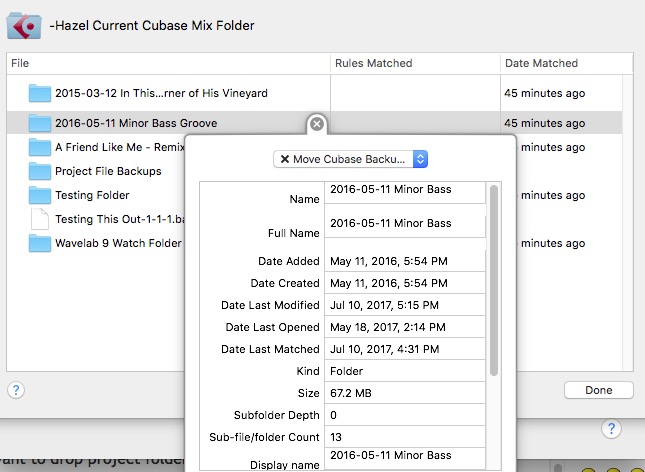
Task: Click the Name value field in popover
Action: [405, 193]
